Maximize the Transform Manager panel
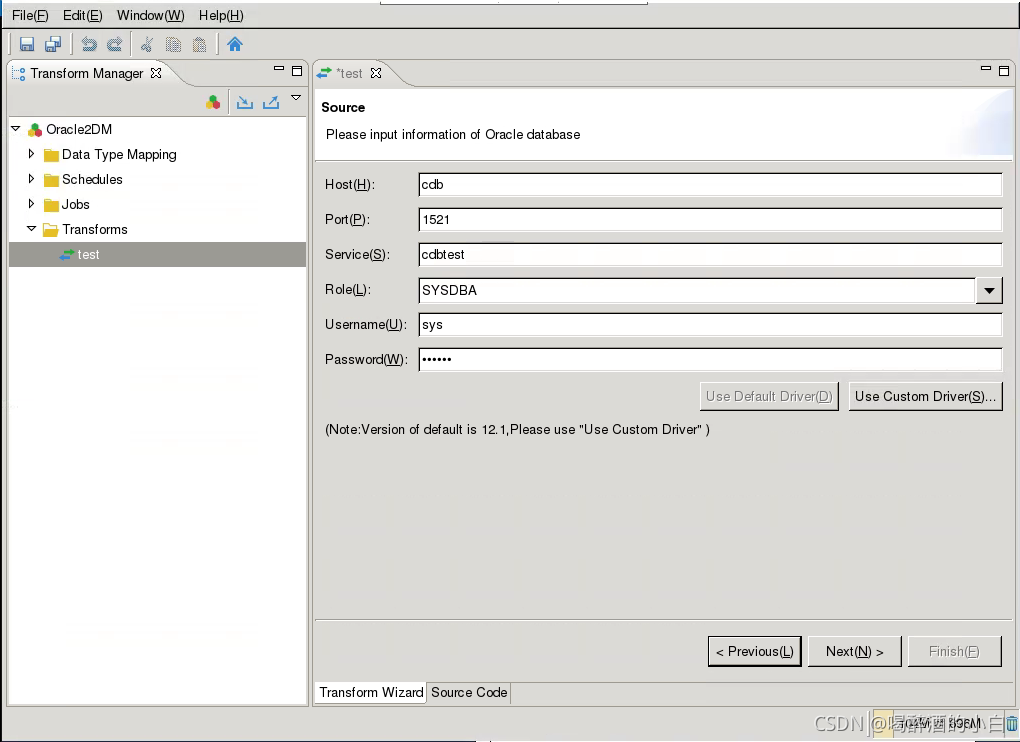The width and height of the screenshot is (1020, 742). [x=297, y=71]
